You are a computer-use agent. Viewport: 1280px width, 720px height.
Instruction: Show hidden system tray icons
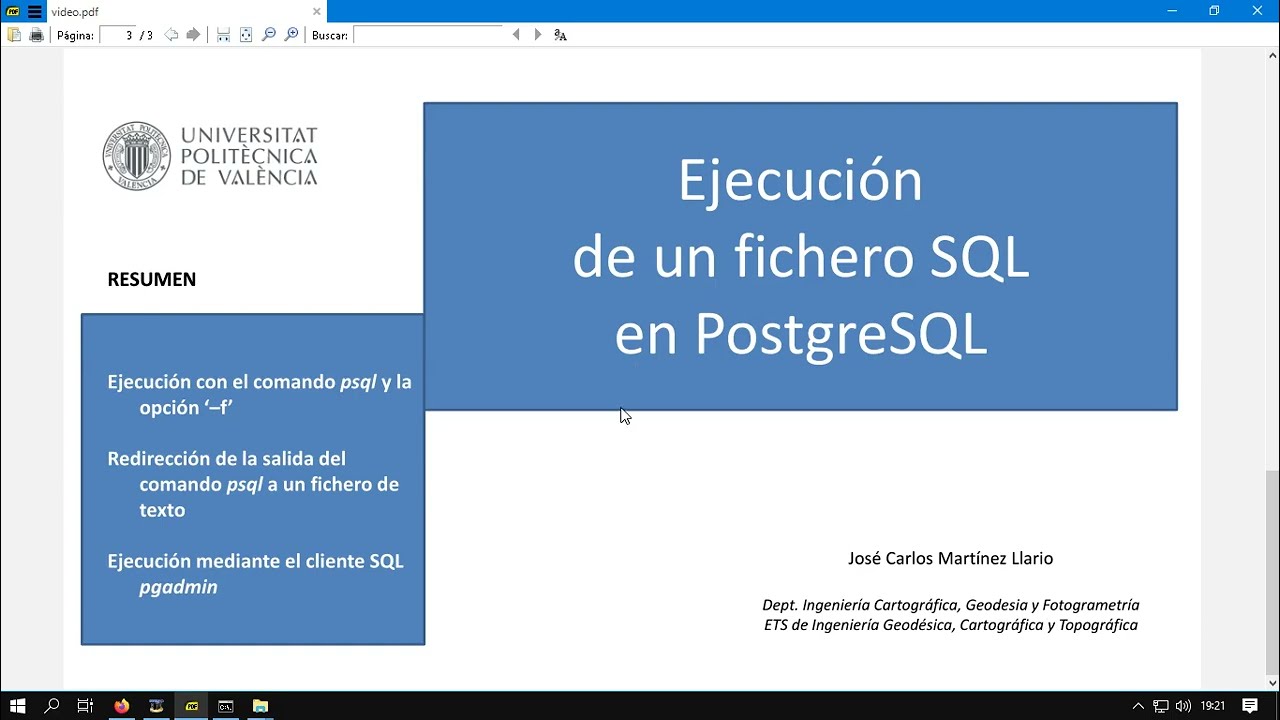click(1138, 706)
